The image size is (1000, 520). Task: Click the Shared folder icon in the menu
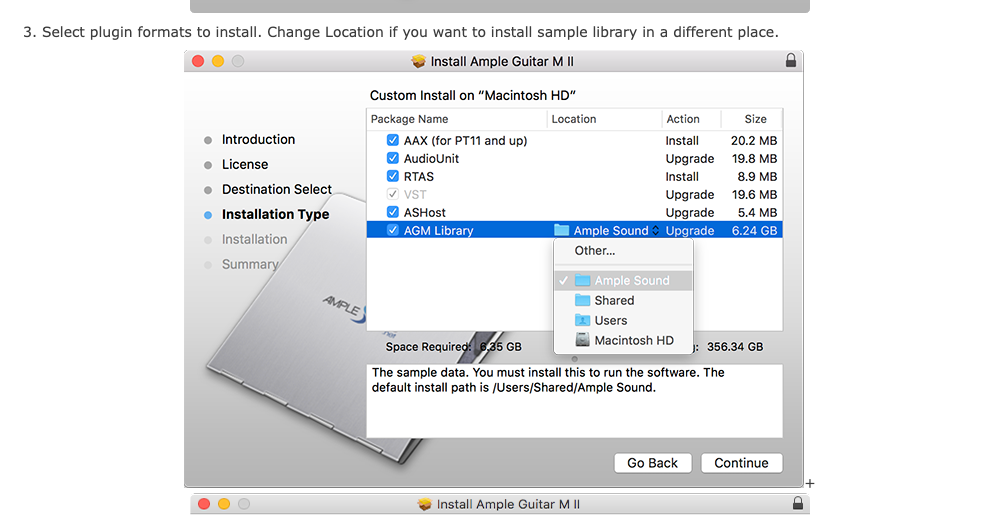click(x=582, y=300)
